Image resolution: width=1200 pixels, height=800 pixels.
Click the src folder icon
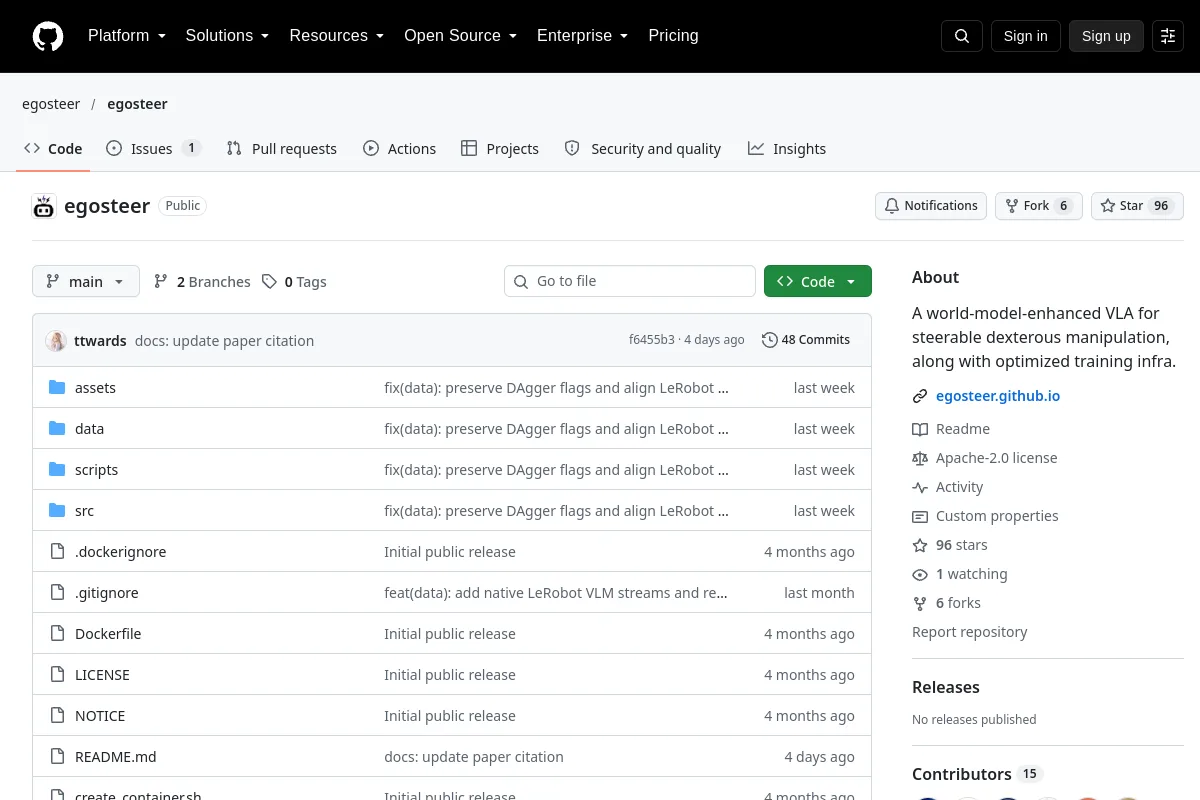57,511
